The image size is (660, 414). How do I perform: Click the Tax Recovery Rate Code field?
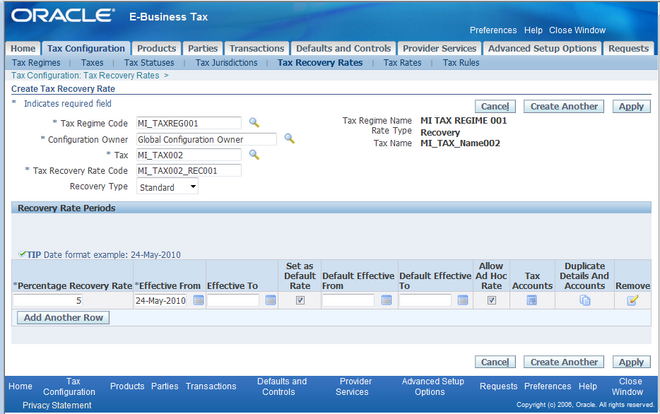point(189,170)
